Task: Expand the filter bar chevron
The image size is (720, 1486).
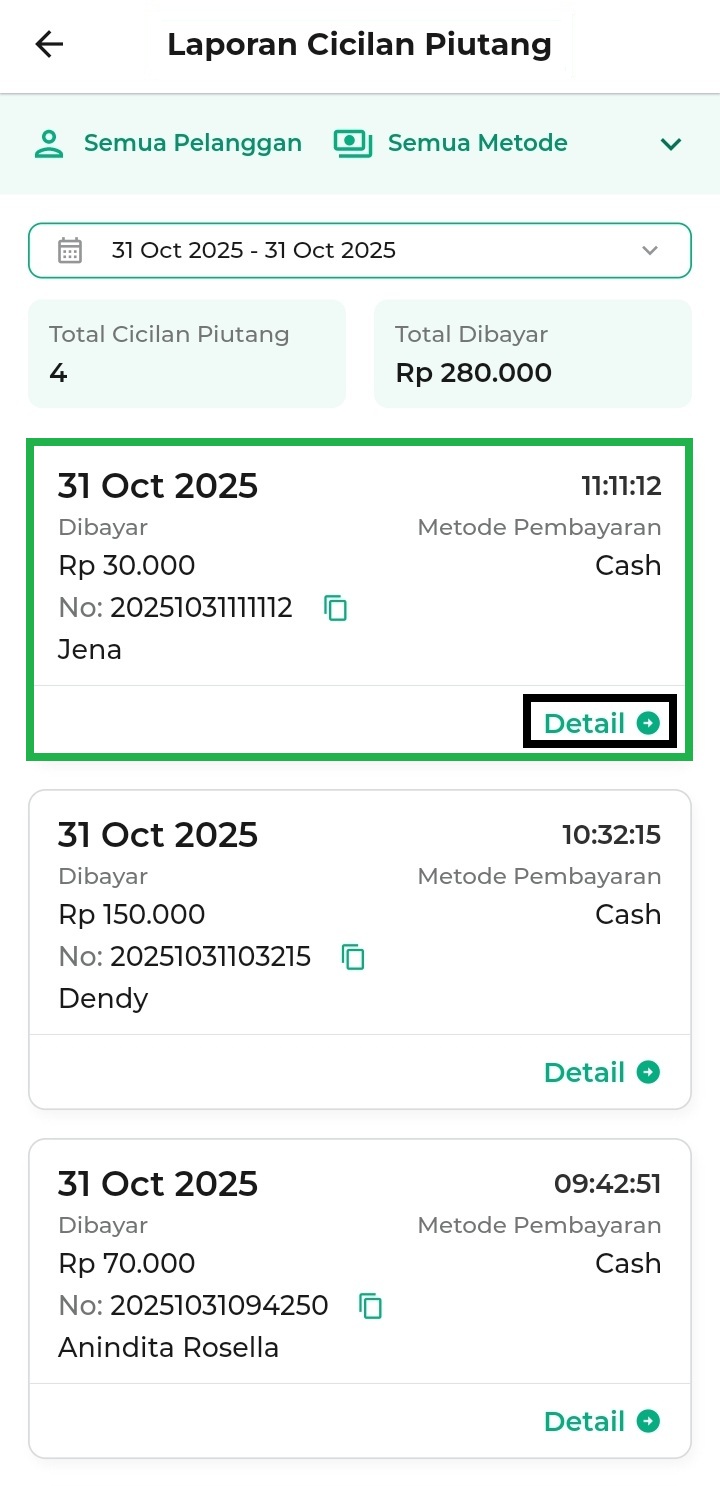Action: (671, 144)
